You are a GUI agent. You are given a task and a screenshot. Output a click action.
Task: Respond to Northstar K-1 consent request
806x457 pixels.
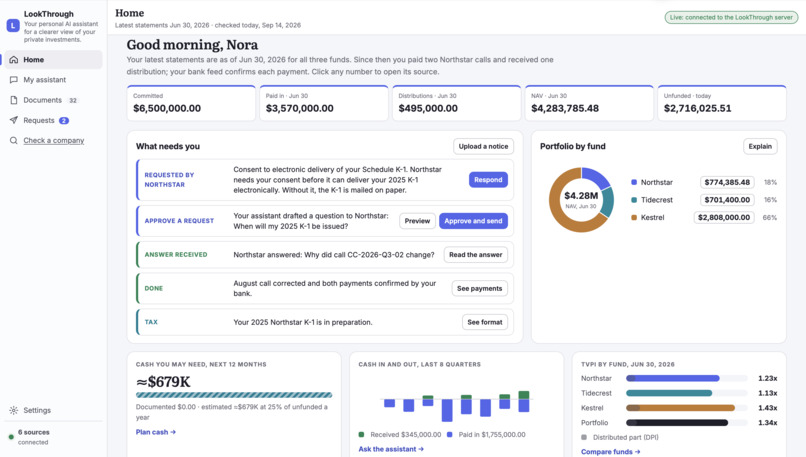488,179
